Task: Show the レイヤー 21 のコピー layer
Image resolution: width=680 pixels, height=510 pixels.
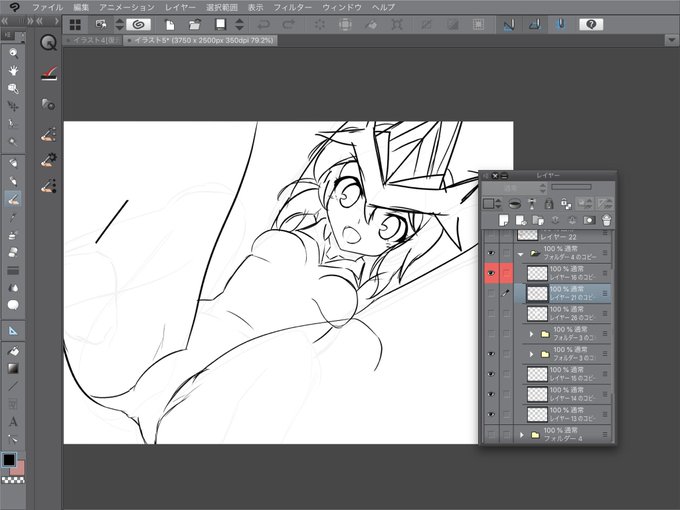Action: (x=491, y=293)
